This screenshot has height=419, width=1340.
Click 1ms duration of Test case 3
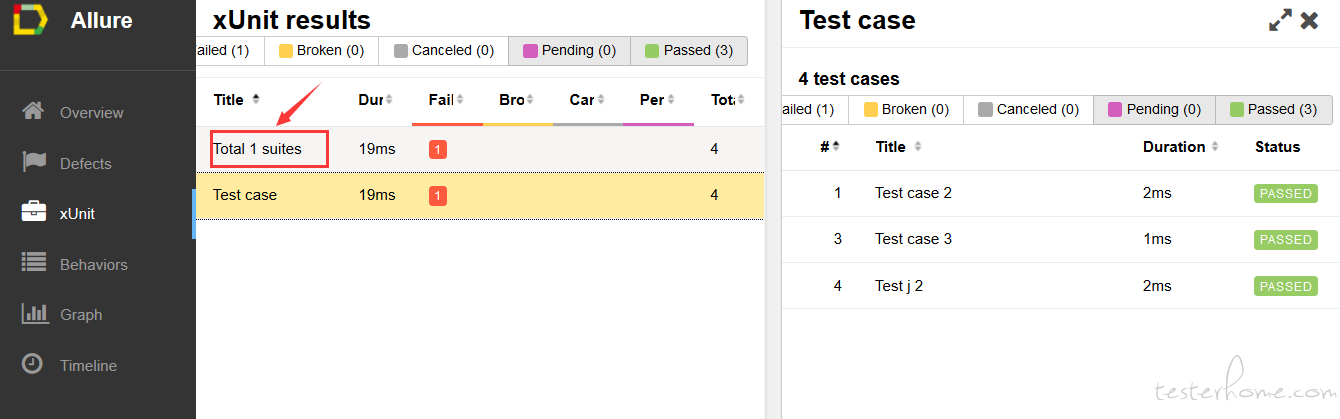1157,239
